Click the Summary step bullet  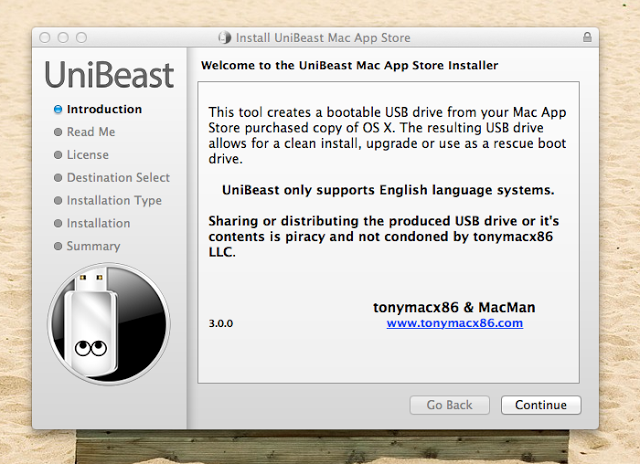tap(59, 246)
